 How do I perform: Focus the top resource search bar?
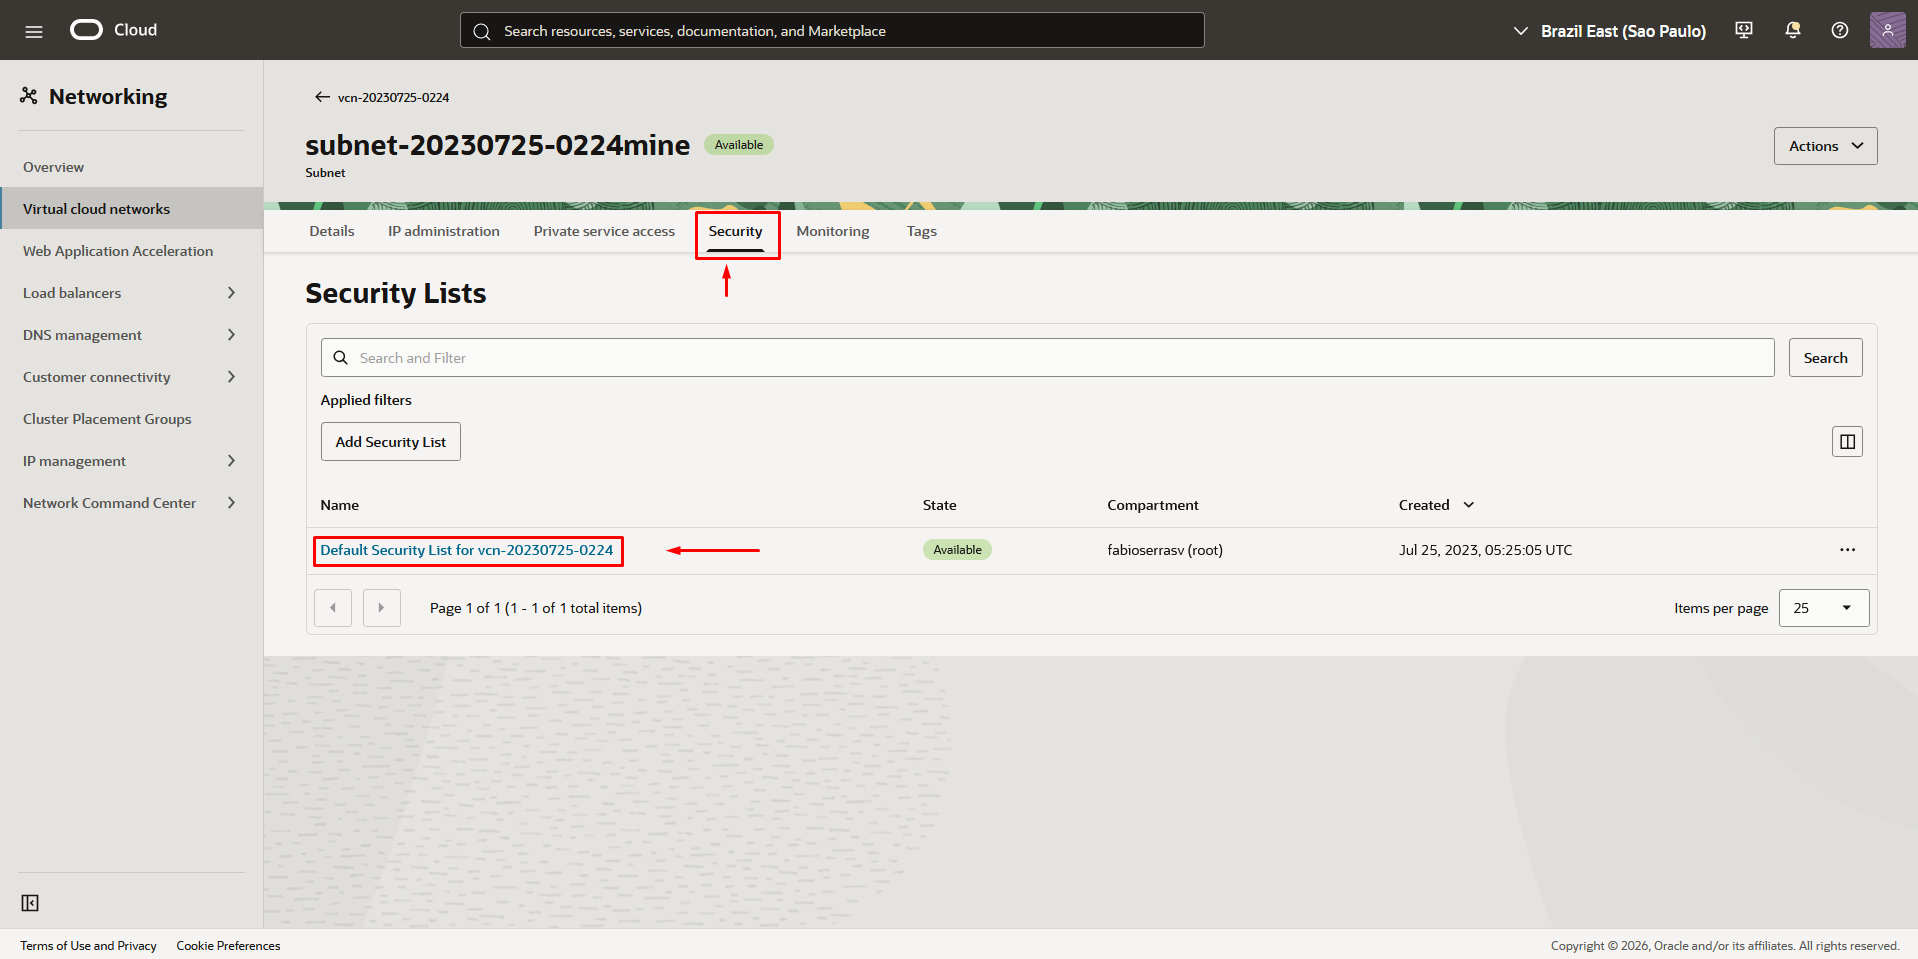coord(832,30)
